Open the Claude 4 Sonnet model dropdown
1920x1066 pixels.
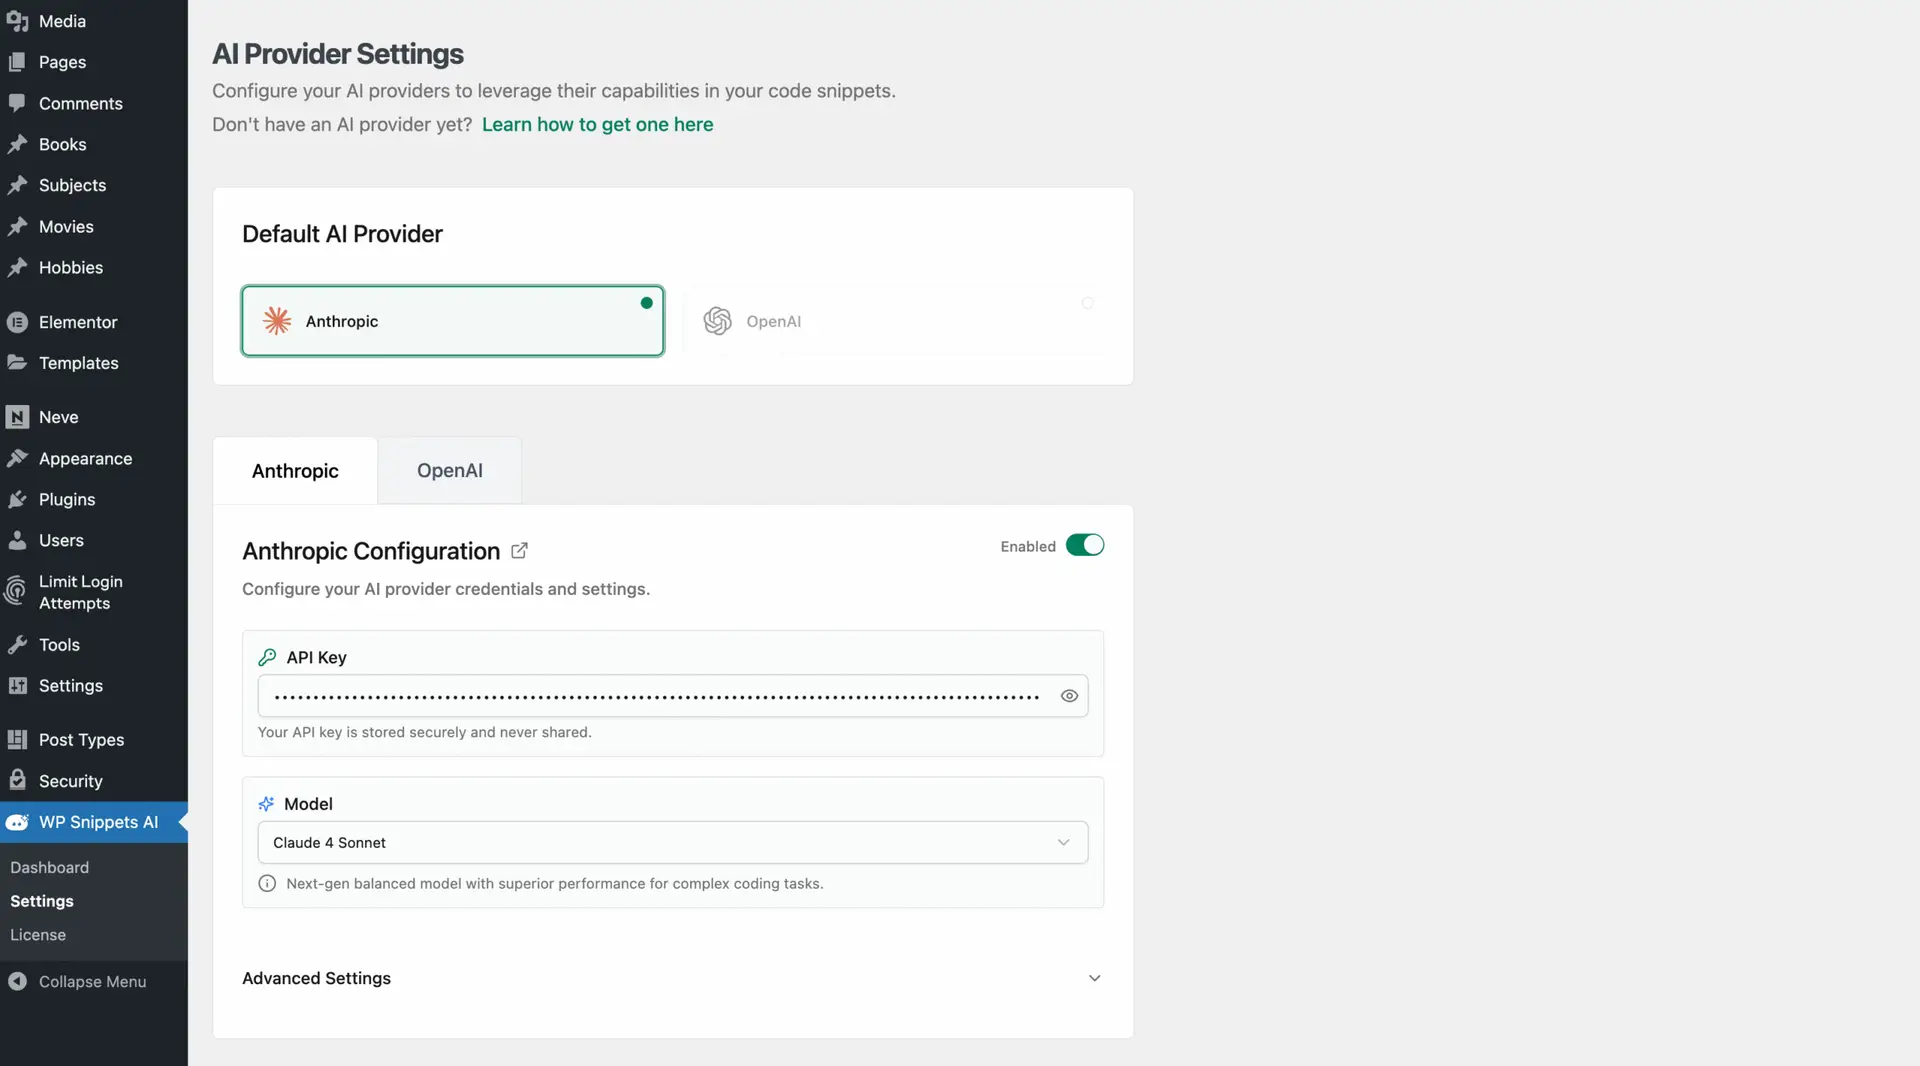point(673,843)
